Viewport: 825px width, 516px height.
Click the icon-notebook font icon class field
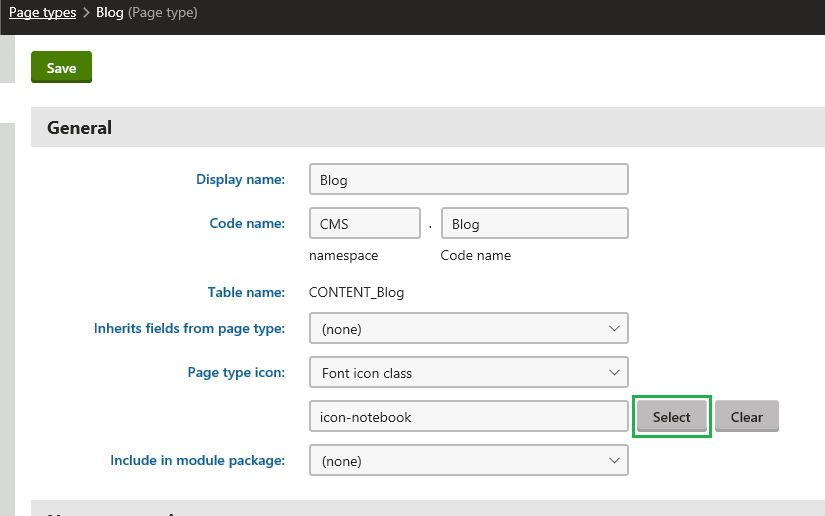pyautogui.click(x=469, y=417)
